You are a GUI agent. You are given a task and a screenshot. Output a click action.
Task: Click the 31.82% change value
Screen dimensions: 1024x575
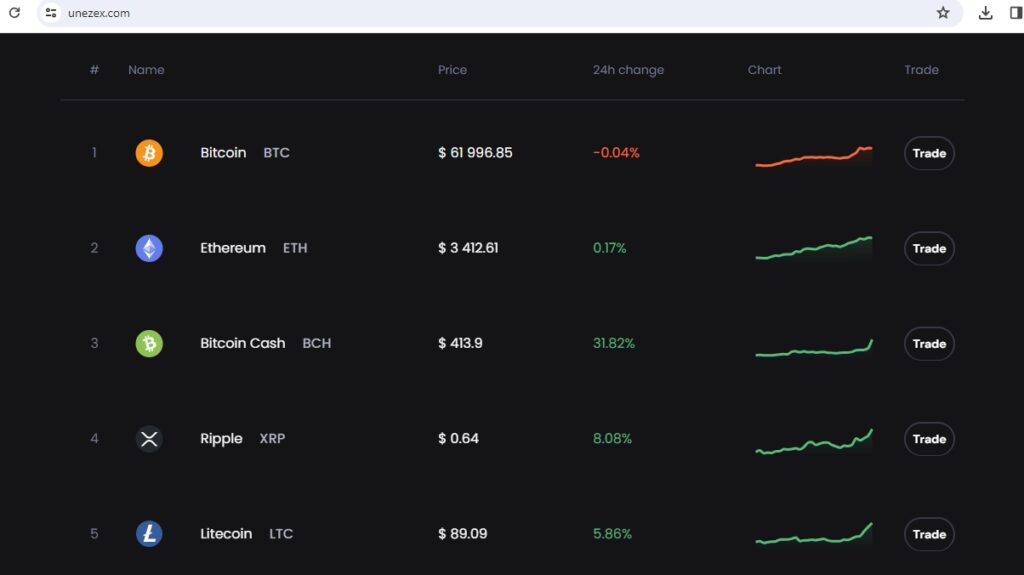coord(614,344)
